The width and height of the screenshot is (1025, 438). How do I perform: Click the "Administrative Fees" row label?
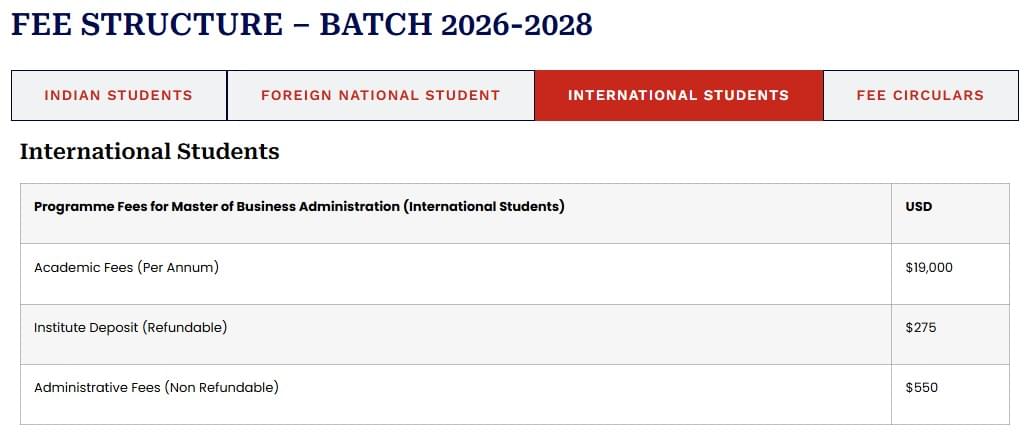click(96, 388)
